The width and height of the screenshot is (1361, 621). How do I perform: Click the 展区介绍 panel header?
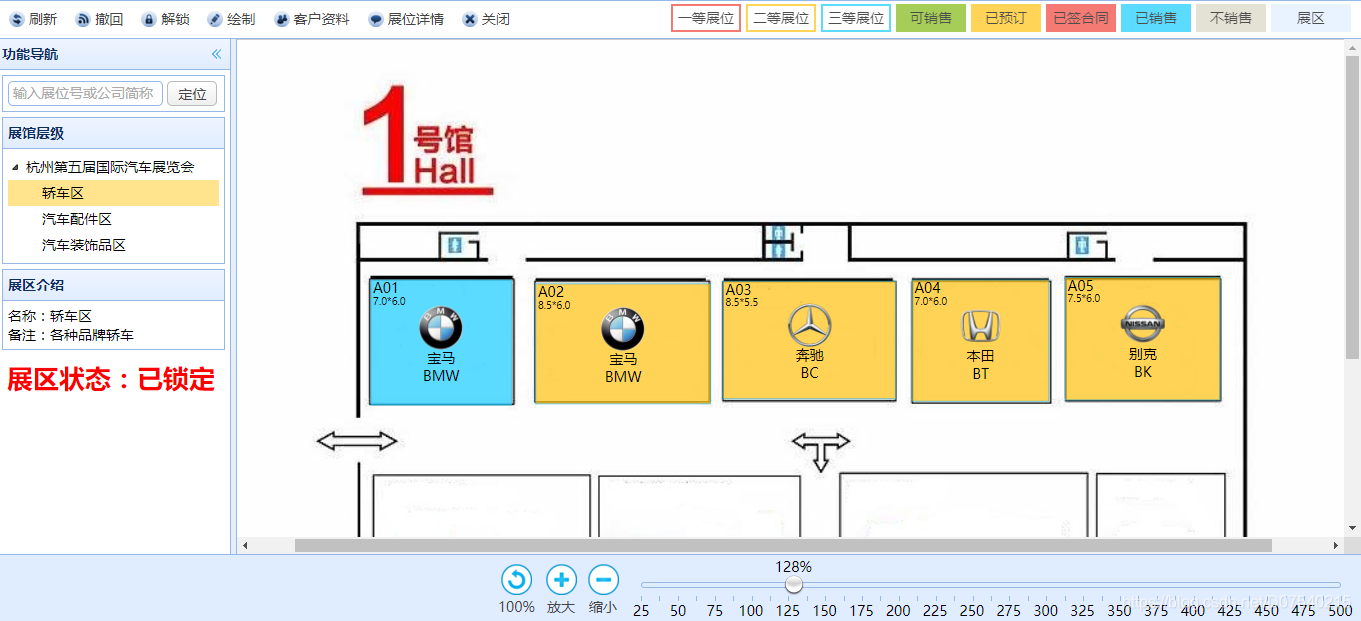113,285
